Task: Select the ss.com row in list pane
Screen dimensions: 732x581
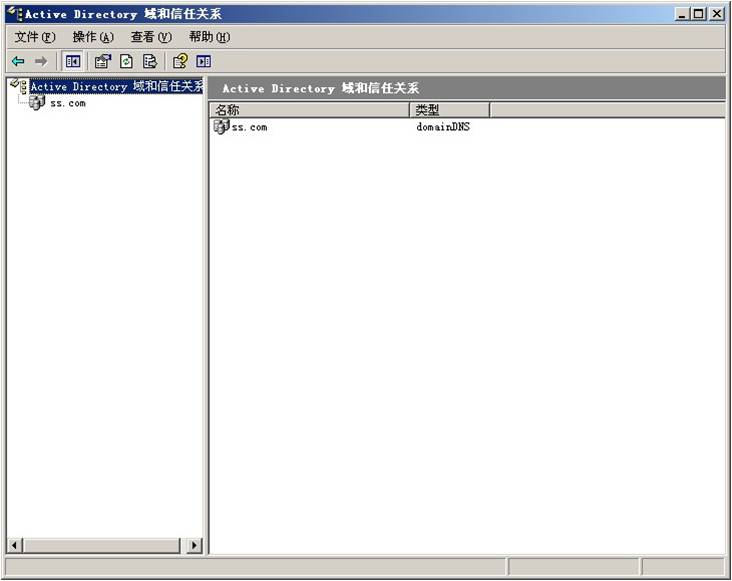Action: coord(250,126)
